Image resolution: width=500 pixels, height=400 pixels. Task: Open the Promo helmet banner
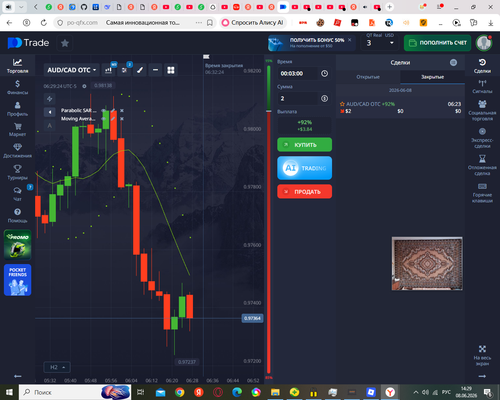pyautogui.click(x=18, y=245)
